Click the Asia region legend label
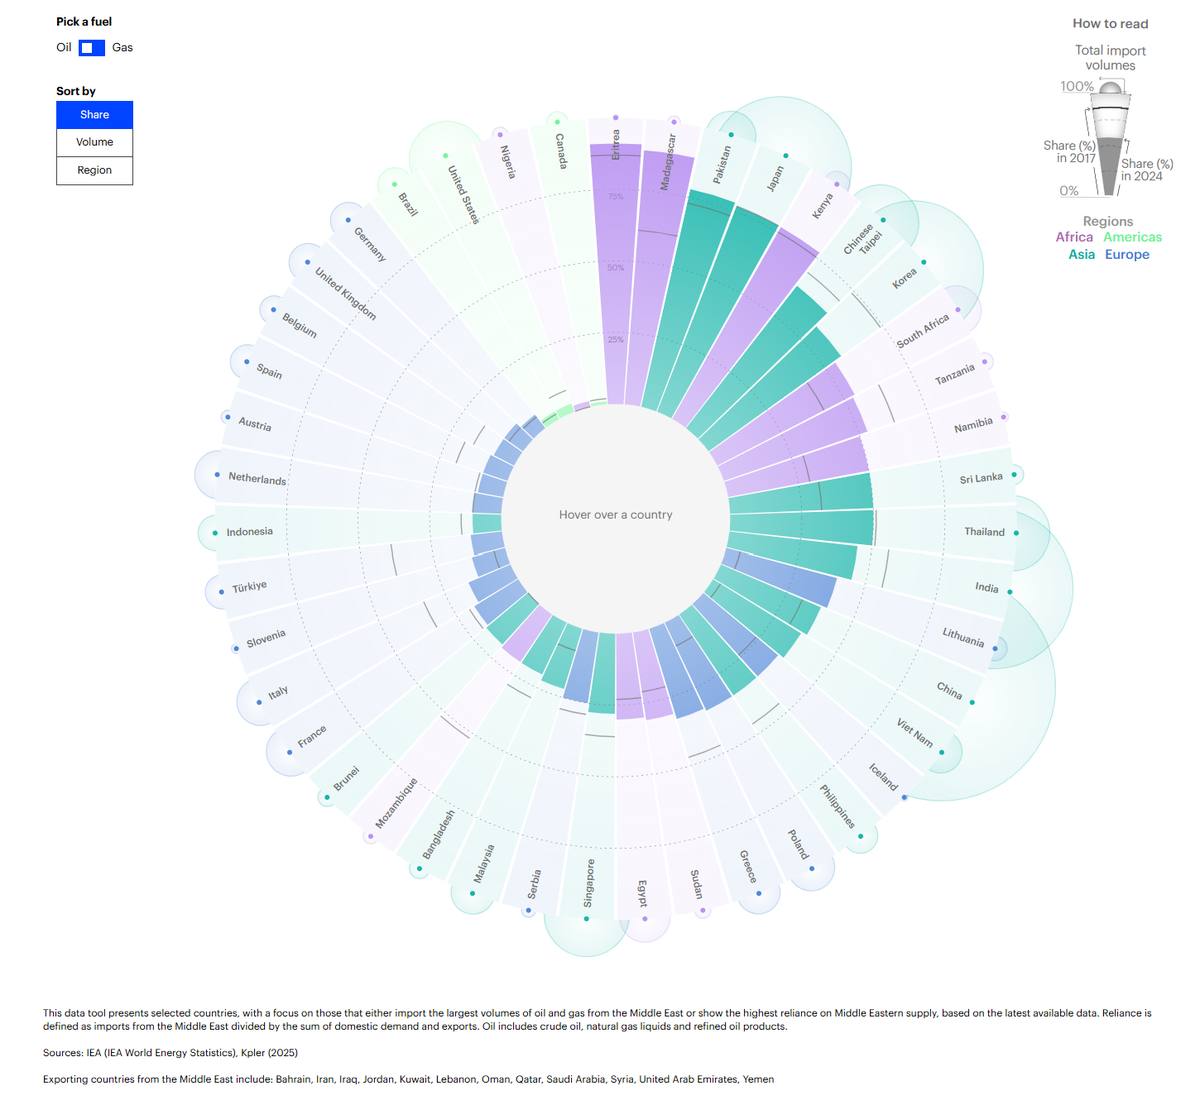Image resolution: width=1200 pixels, height=1105 pixels. tap(1081, 255)
